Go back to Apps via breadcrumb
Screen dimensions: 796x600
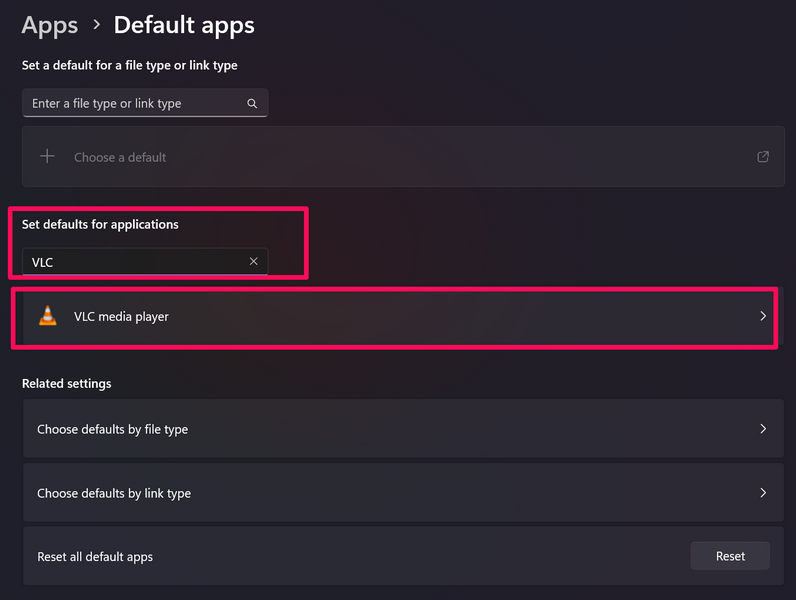click(49, 26)
